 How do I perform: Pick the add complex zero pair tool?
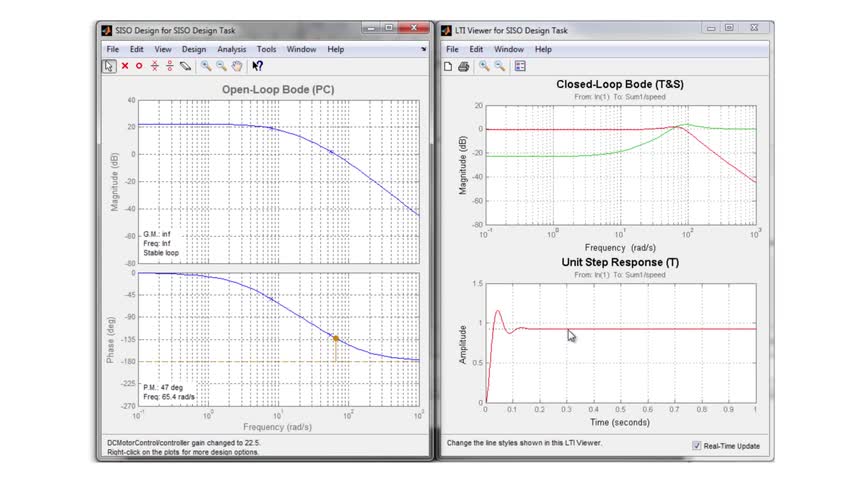point(169,66)
